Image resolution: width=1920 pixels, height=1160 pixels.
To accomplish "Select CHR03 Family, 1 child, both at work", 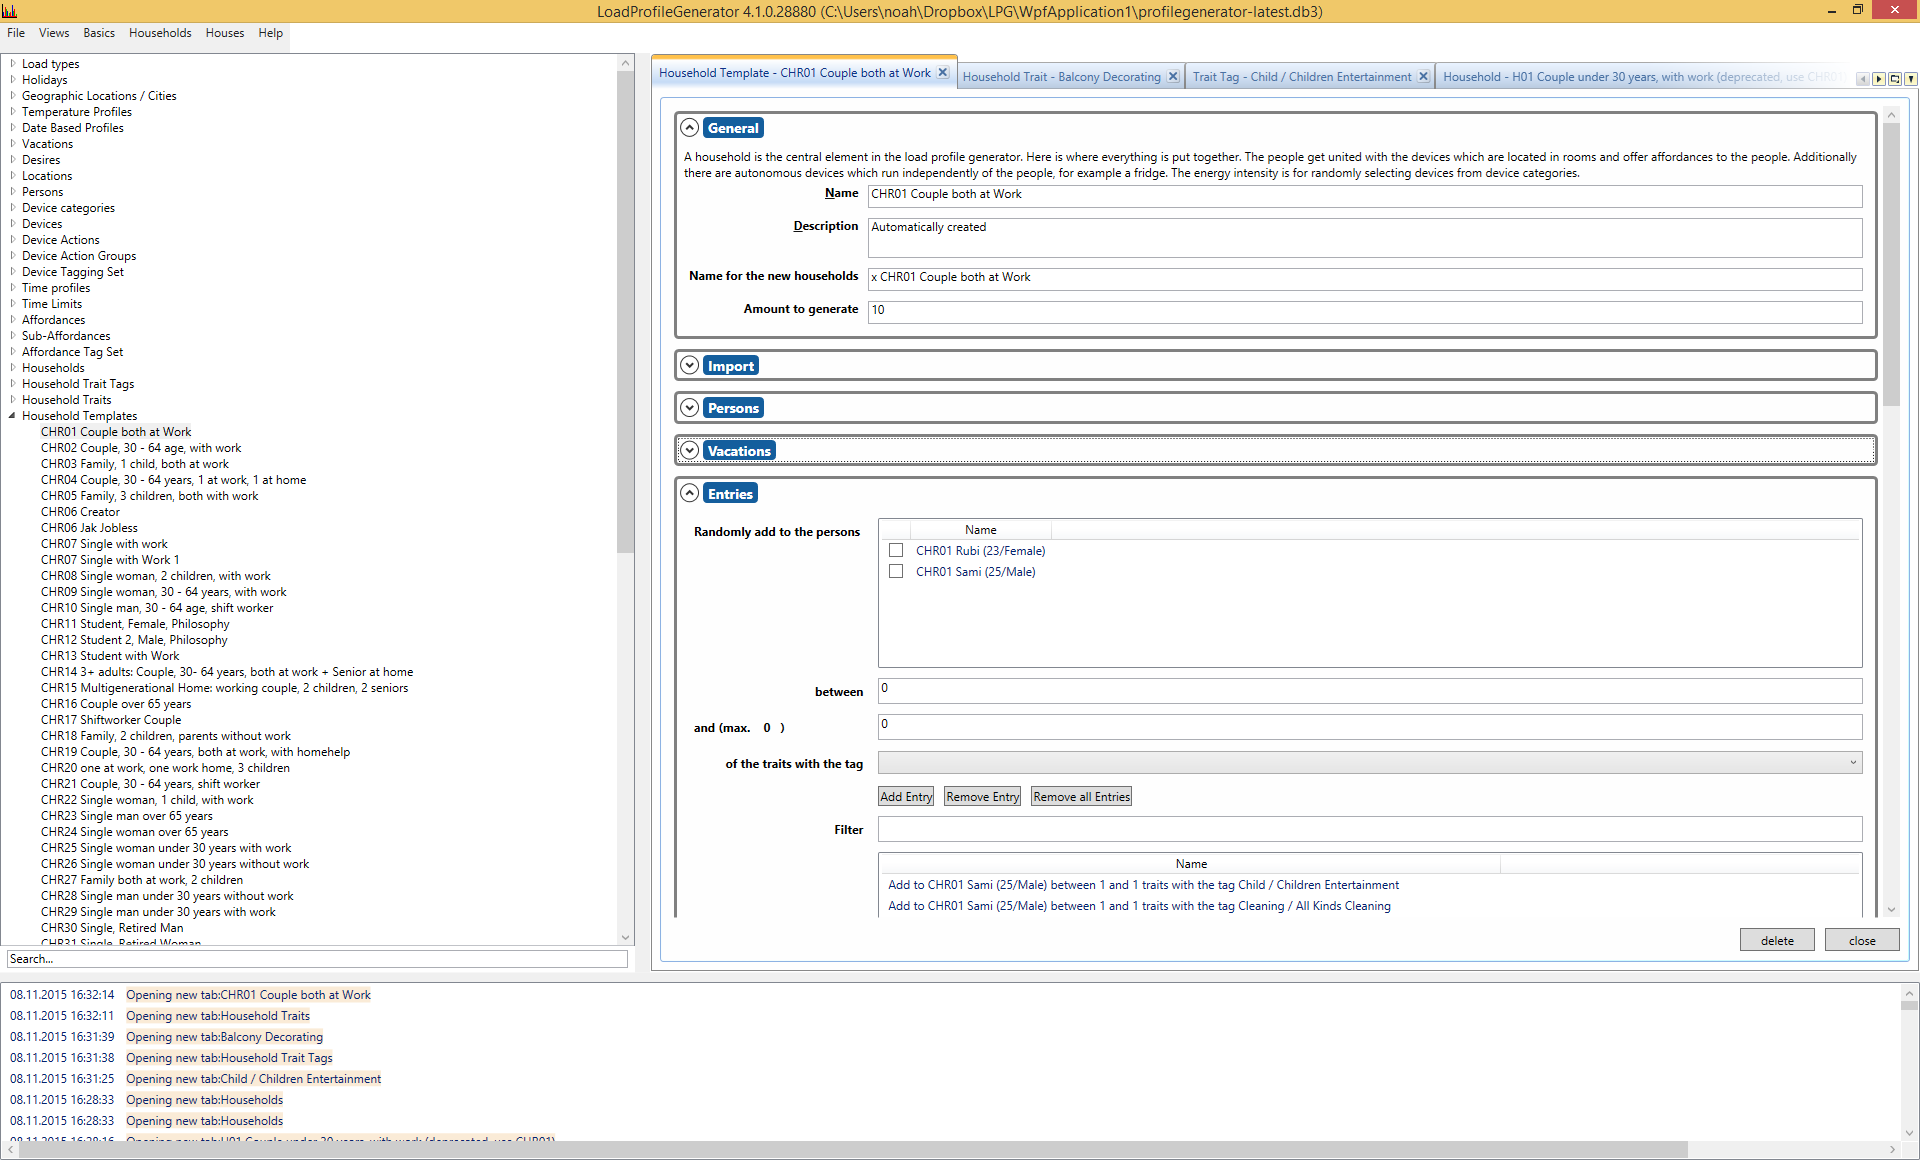I will tap(135, 464).
